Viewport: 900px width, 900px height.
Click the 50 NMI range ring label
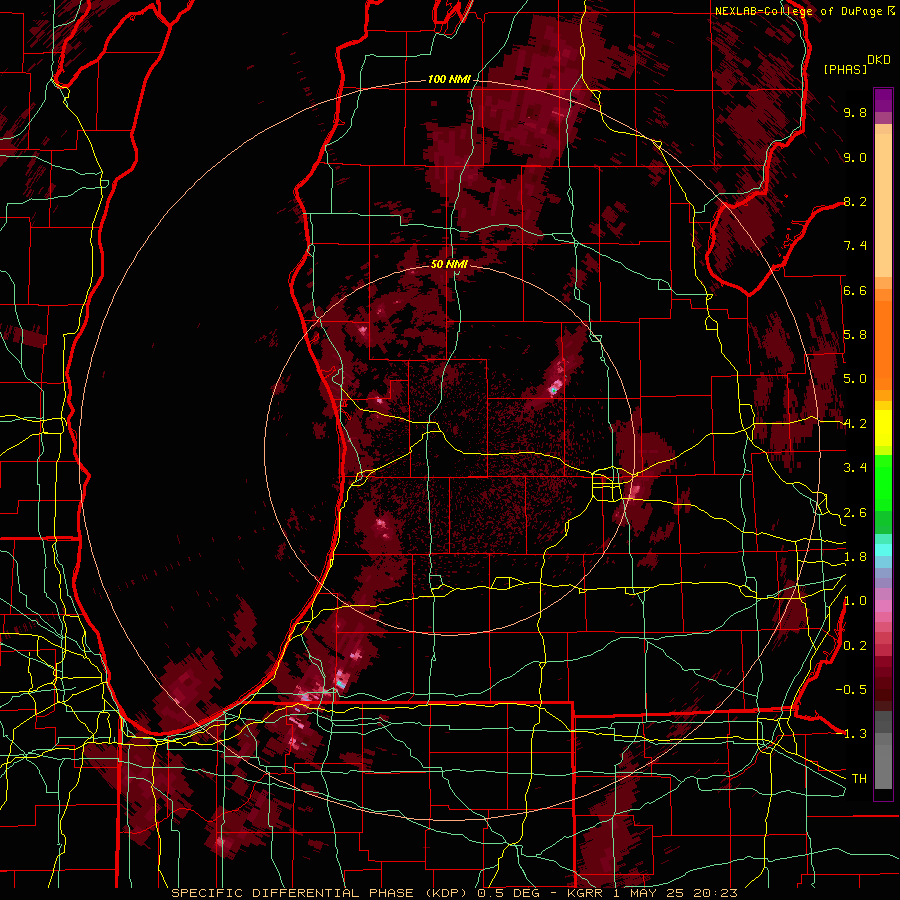click(449, 264)
